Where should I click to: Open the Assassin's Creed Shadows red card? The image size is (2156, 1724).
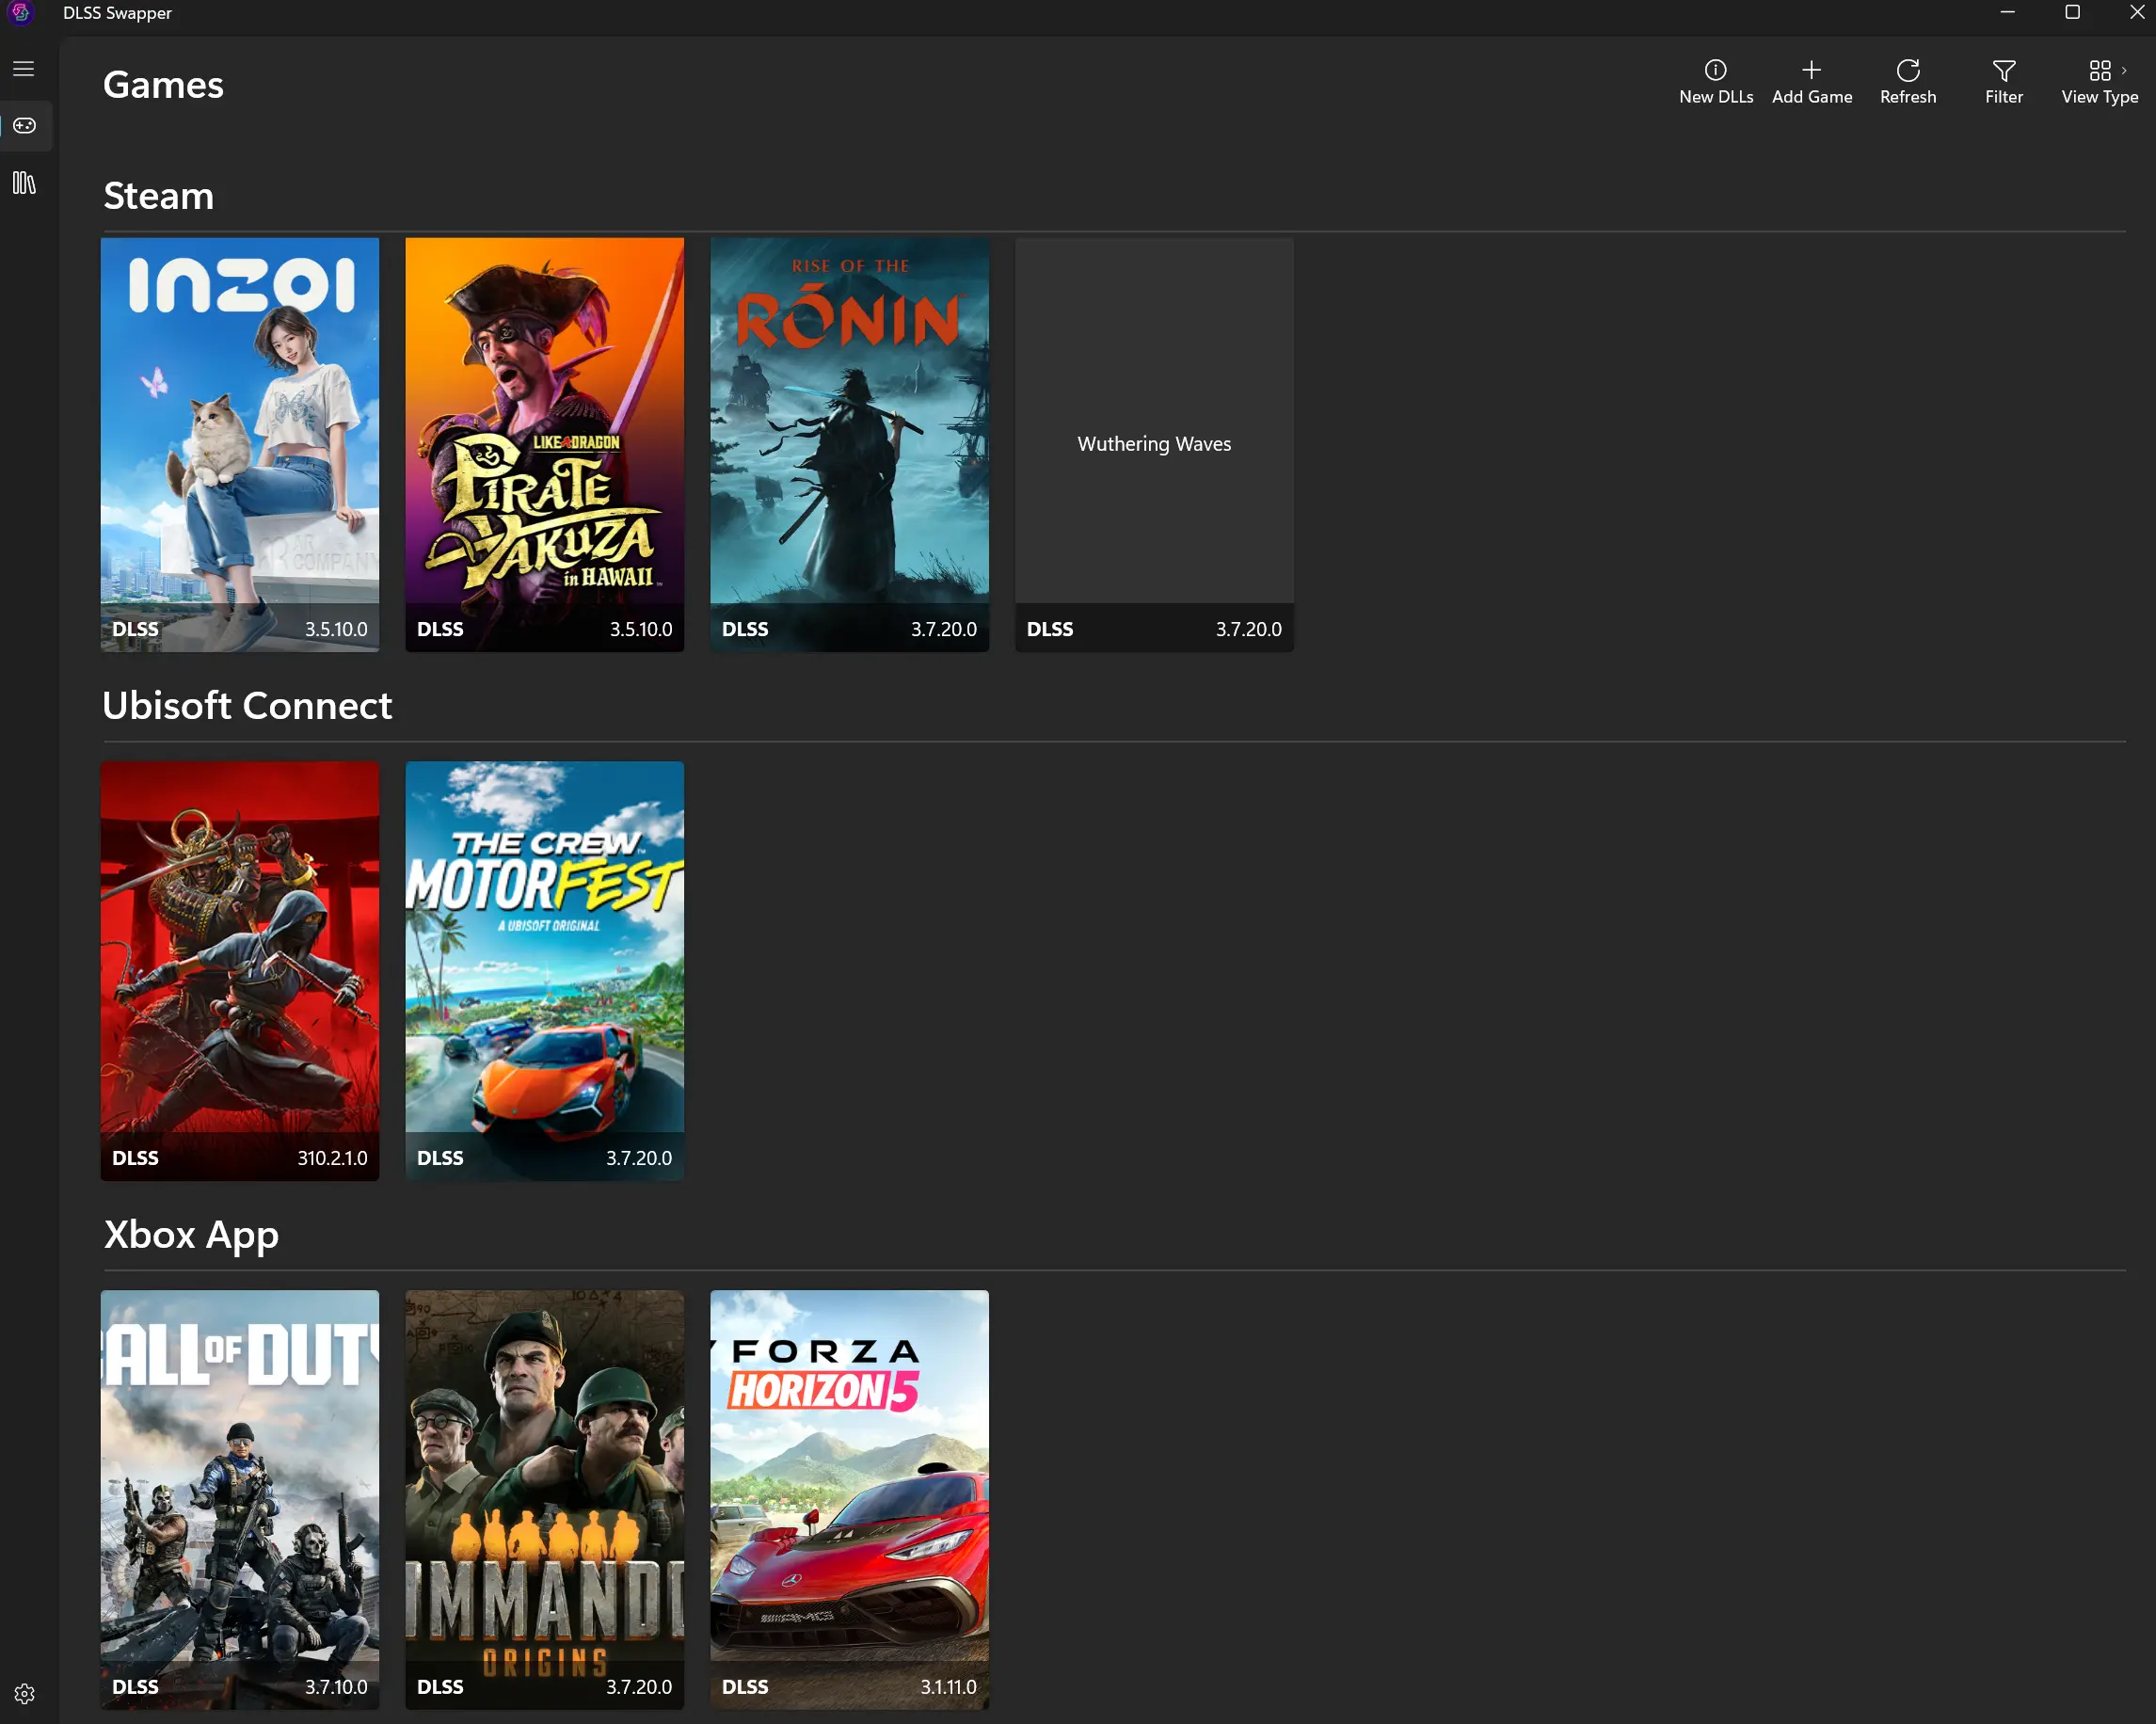(x=240, y=971)
